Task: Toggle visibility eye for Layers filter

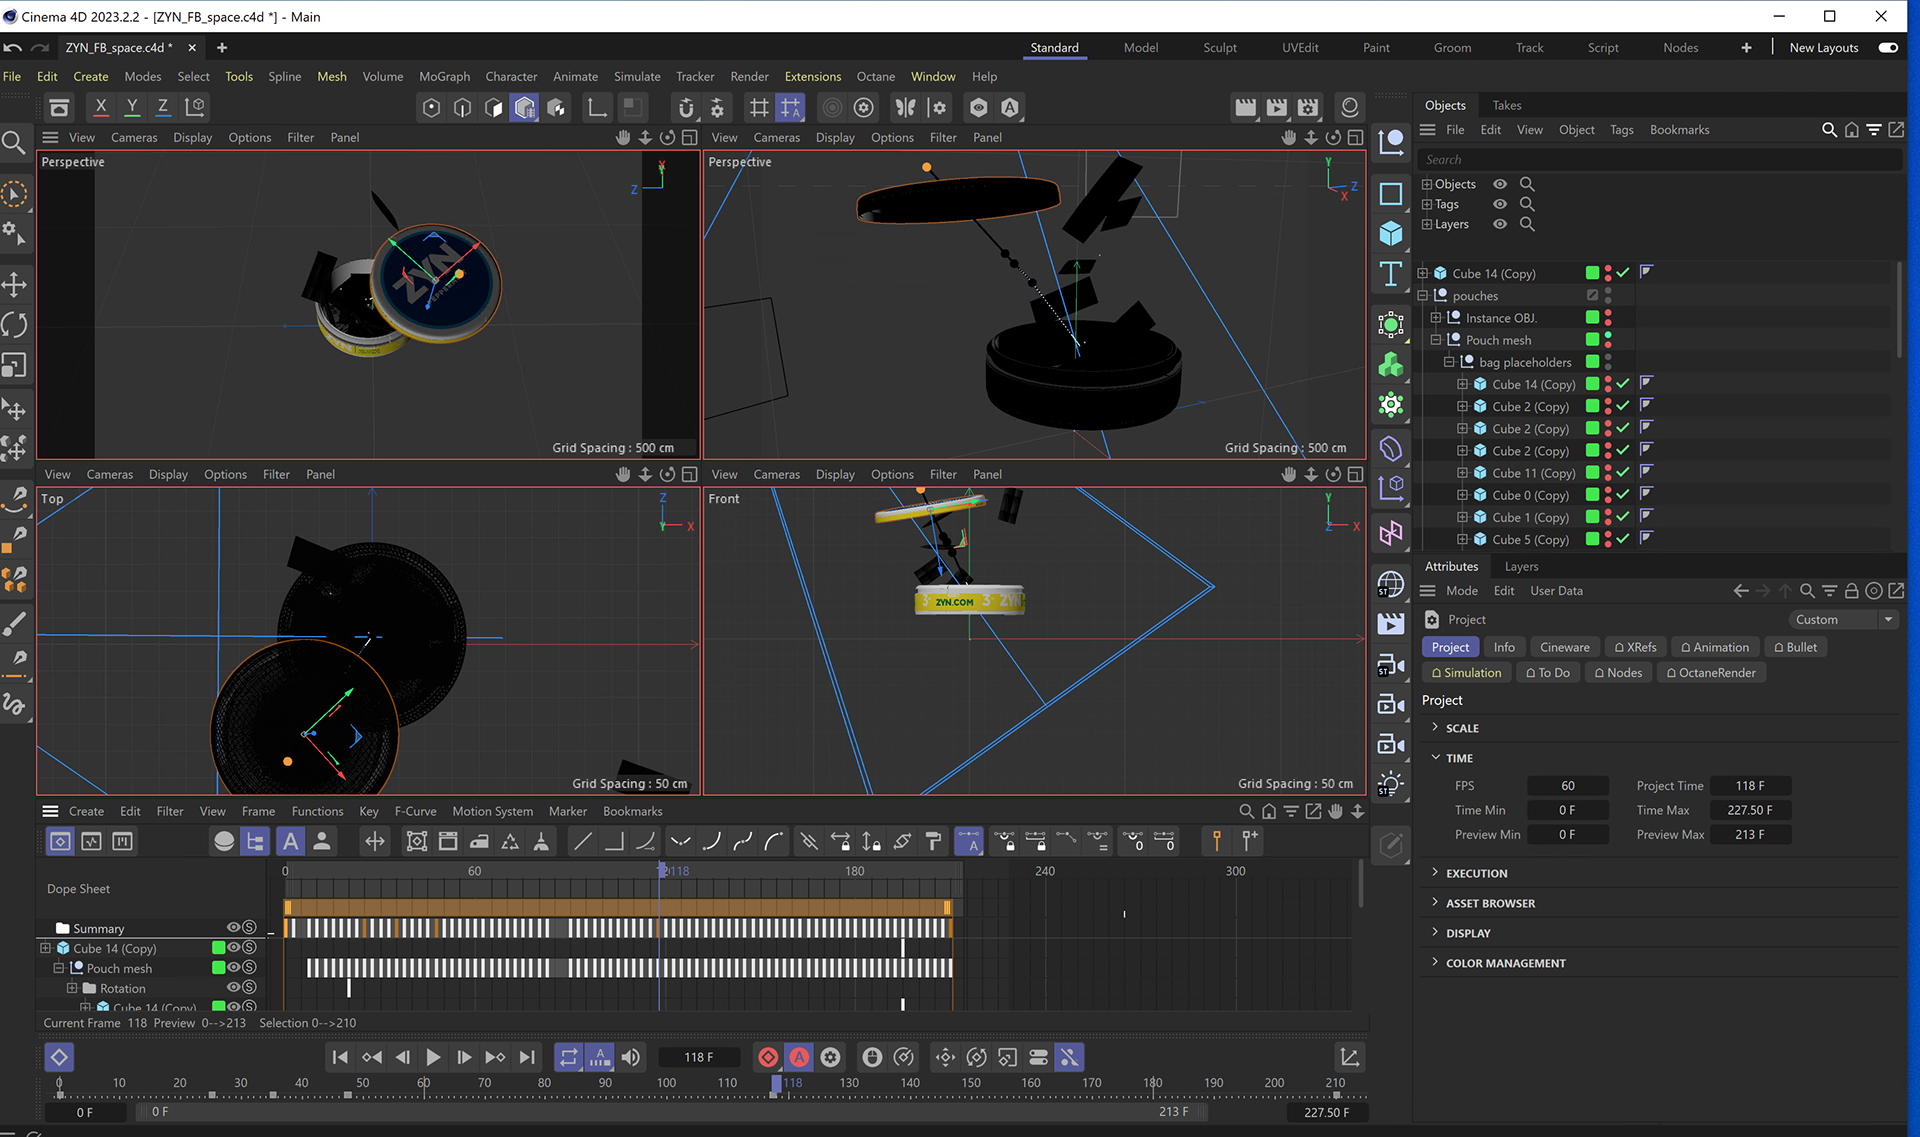Action: click(x=1500, y=224)
